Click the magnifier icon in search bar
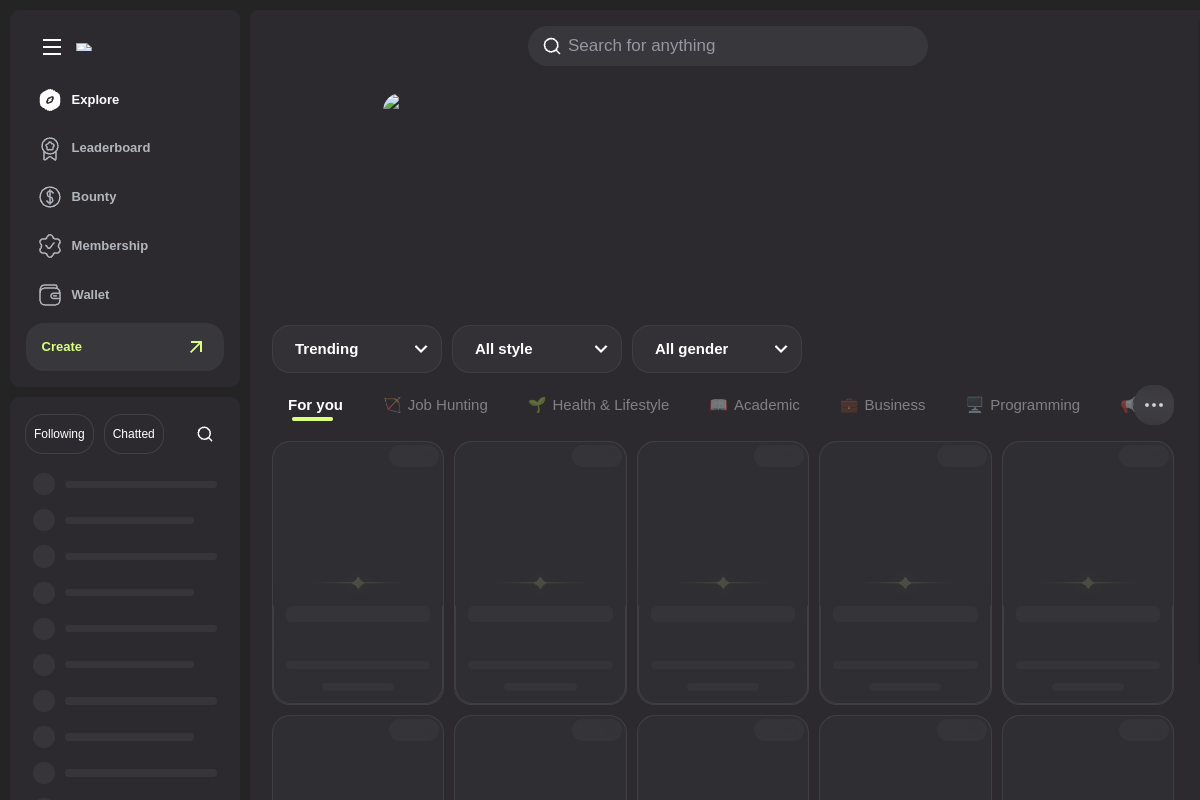 (552, 46)
